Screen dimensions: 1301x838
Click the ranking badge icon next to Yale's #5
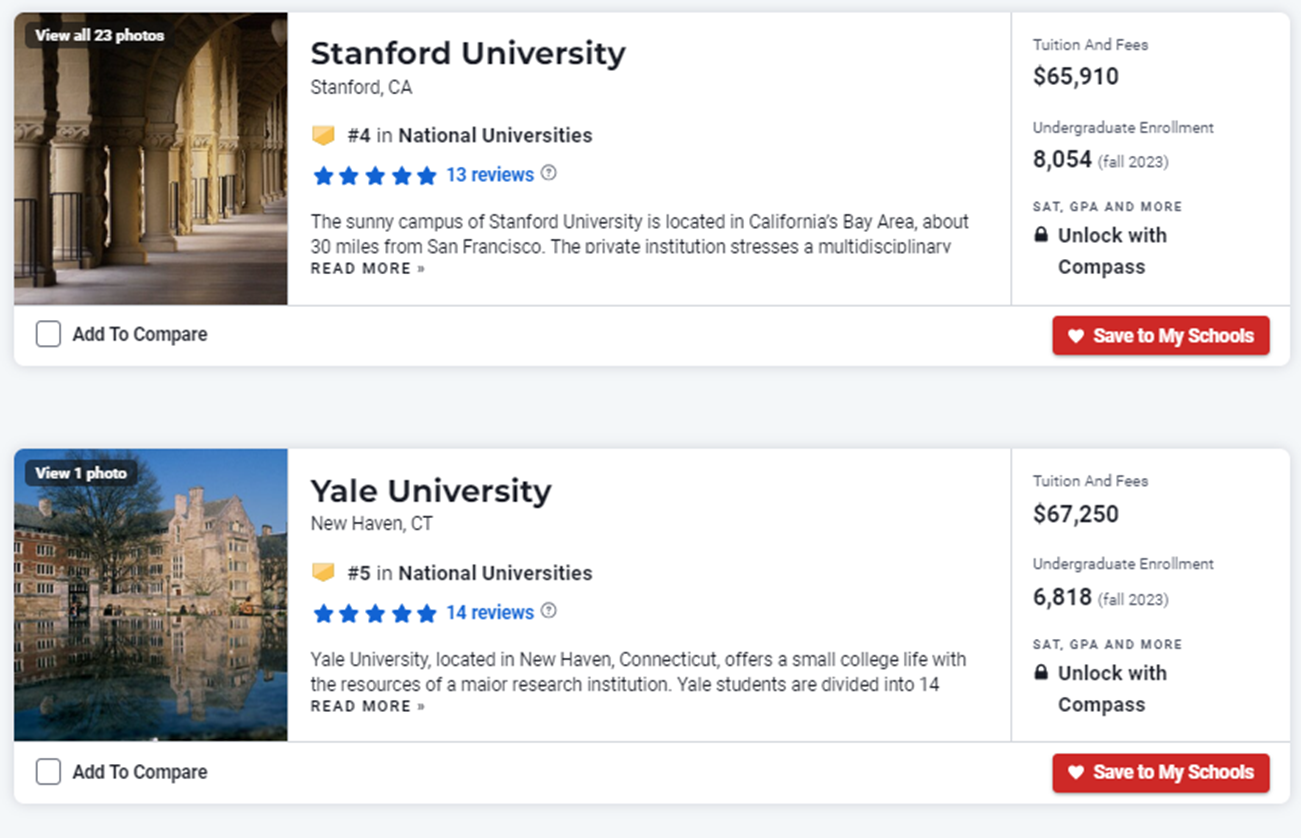click(x=323, y=573)
